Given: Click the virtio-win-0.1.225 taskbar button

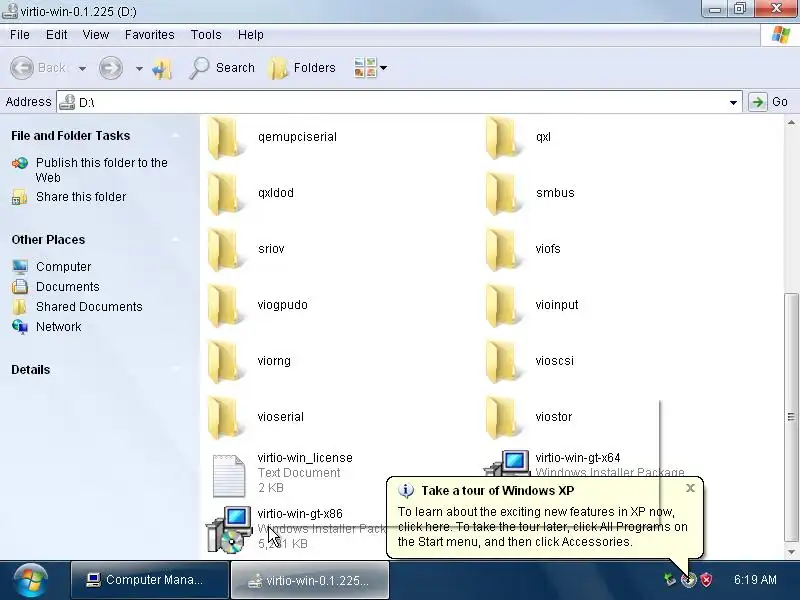Looking at the screenshot, I should click(310, 580).
